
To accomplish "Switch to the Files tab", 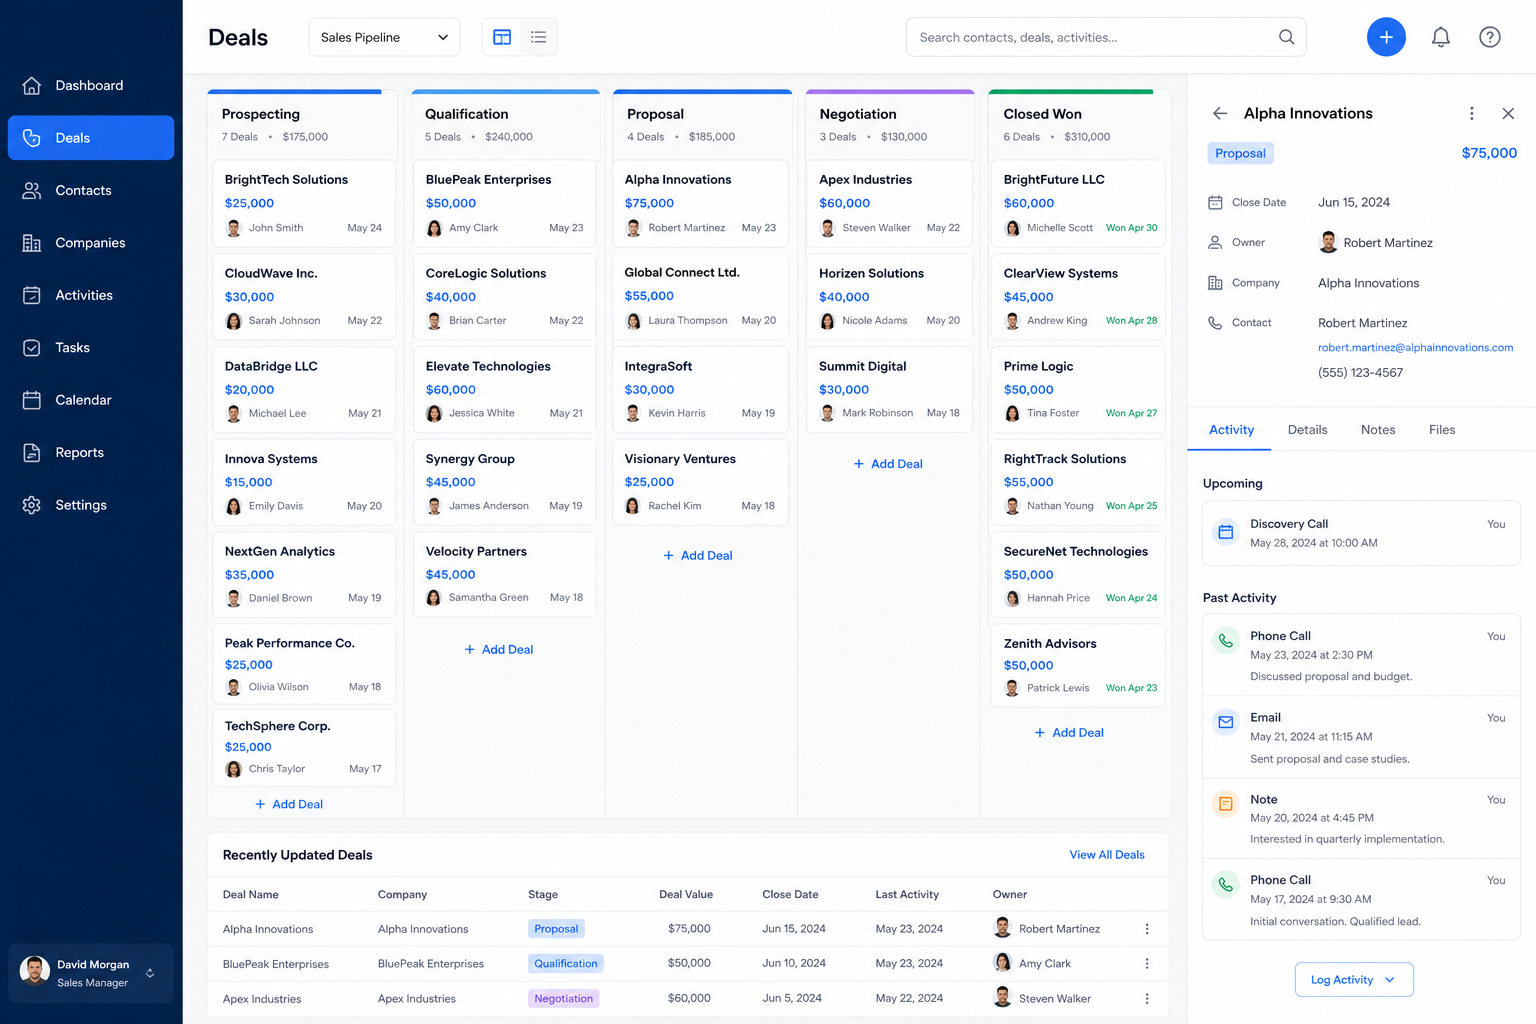I will click(x=1442, y=430).
